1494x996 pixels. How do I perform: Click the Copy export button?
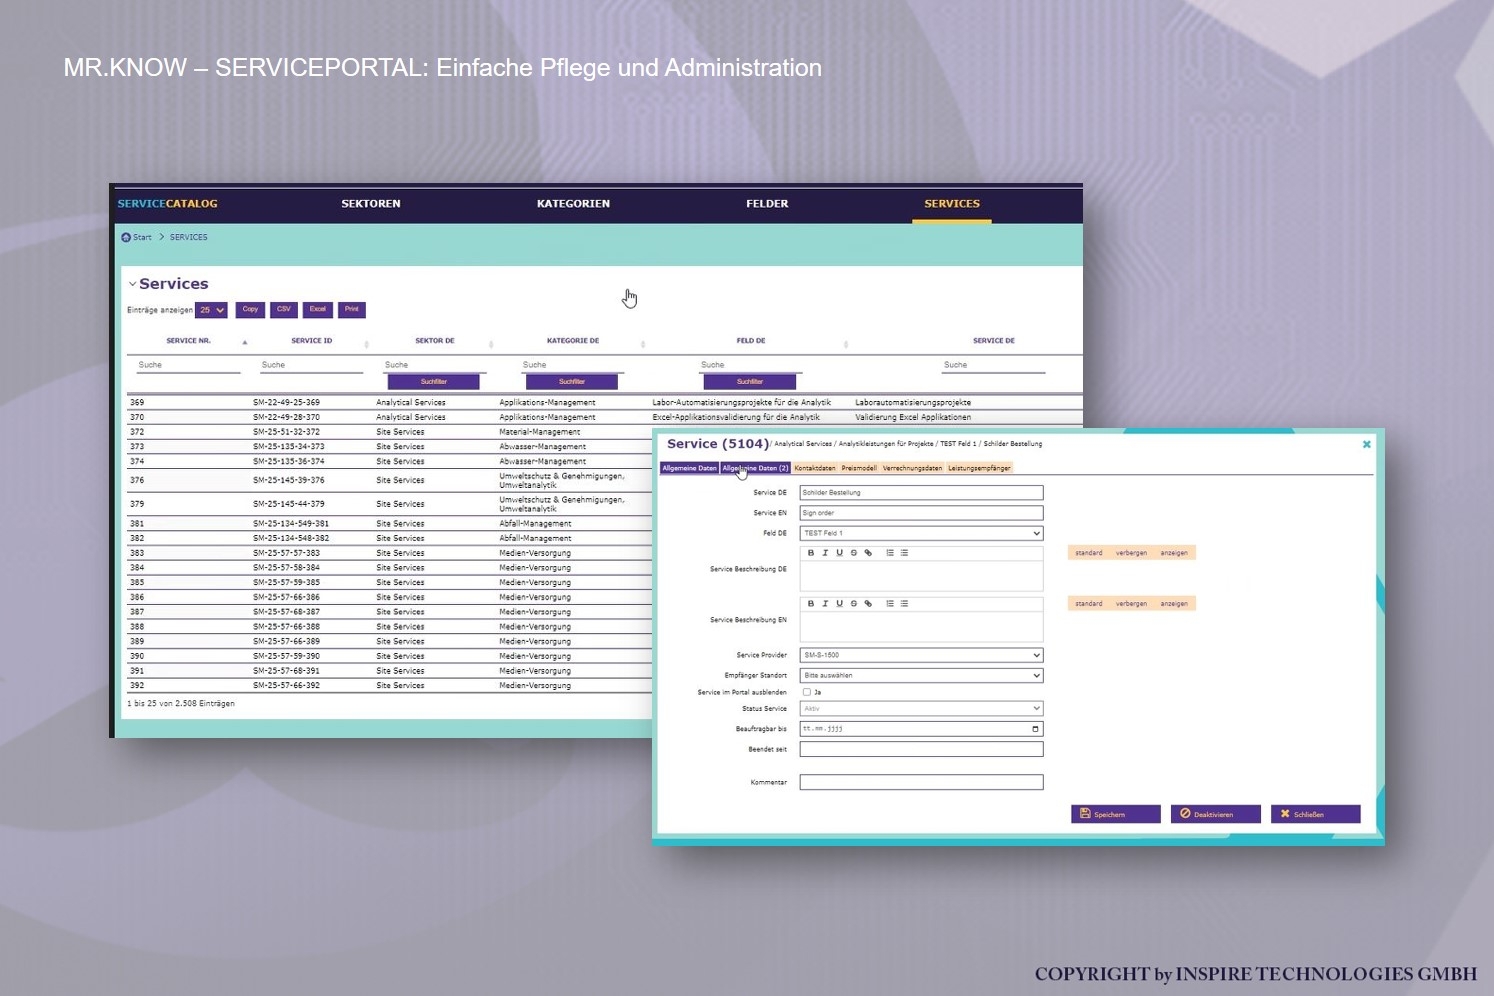250,310
